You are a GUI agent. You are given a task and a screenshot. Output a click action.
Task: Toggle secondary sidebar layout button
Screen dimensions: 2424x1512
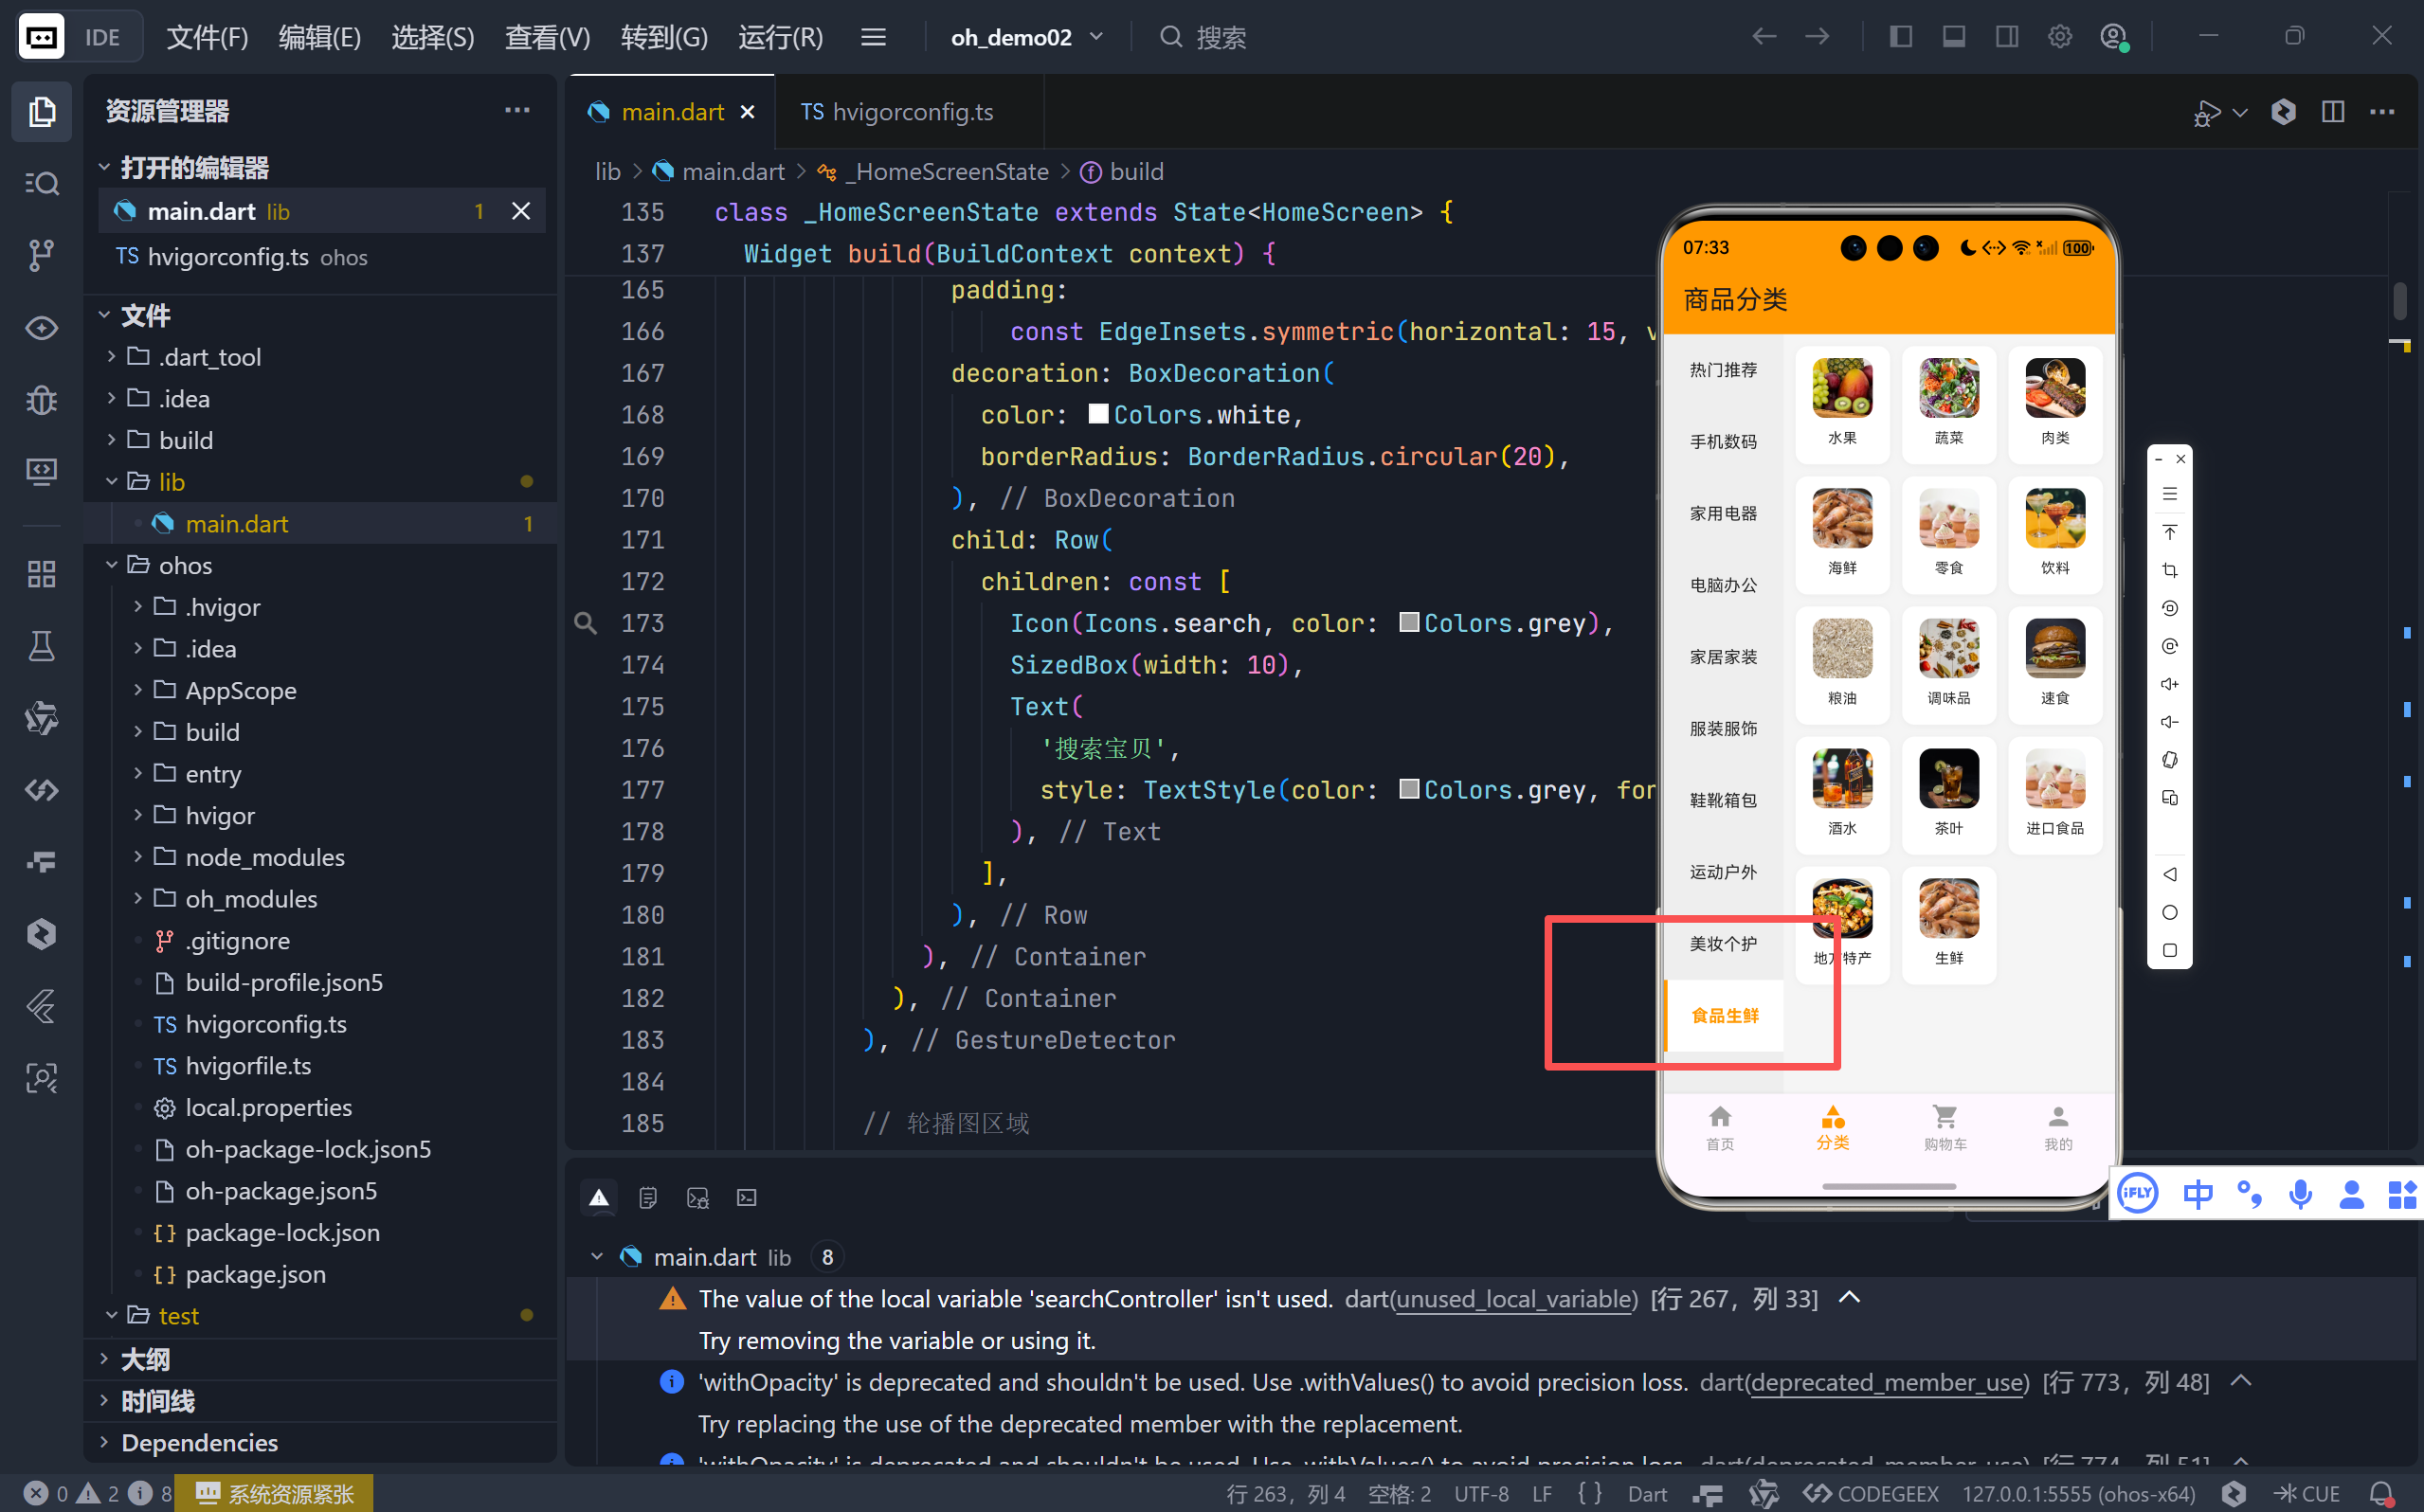[x=2006, y=37]
